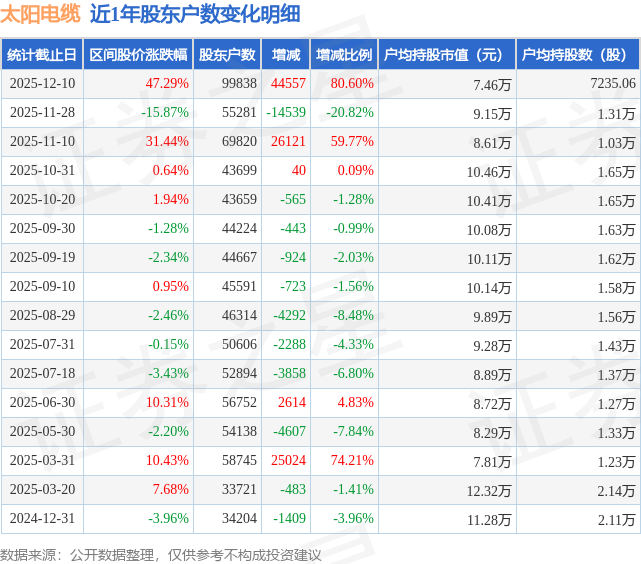The height and width of the screenshot is (564, 641).
Task: Click the 增减比例 column header
Action: [x=344, y=56]
